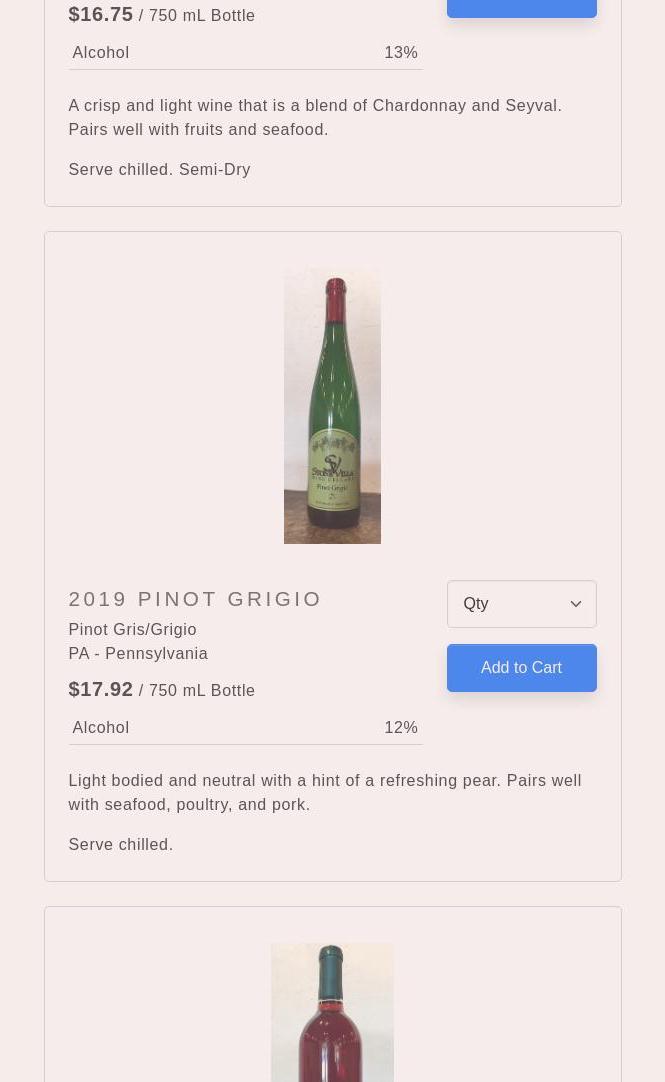This screenshot has height=1082, width=665.
Task: Click "750 mL Bottle" beside $17.92
Action: click(201, 690)
